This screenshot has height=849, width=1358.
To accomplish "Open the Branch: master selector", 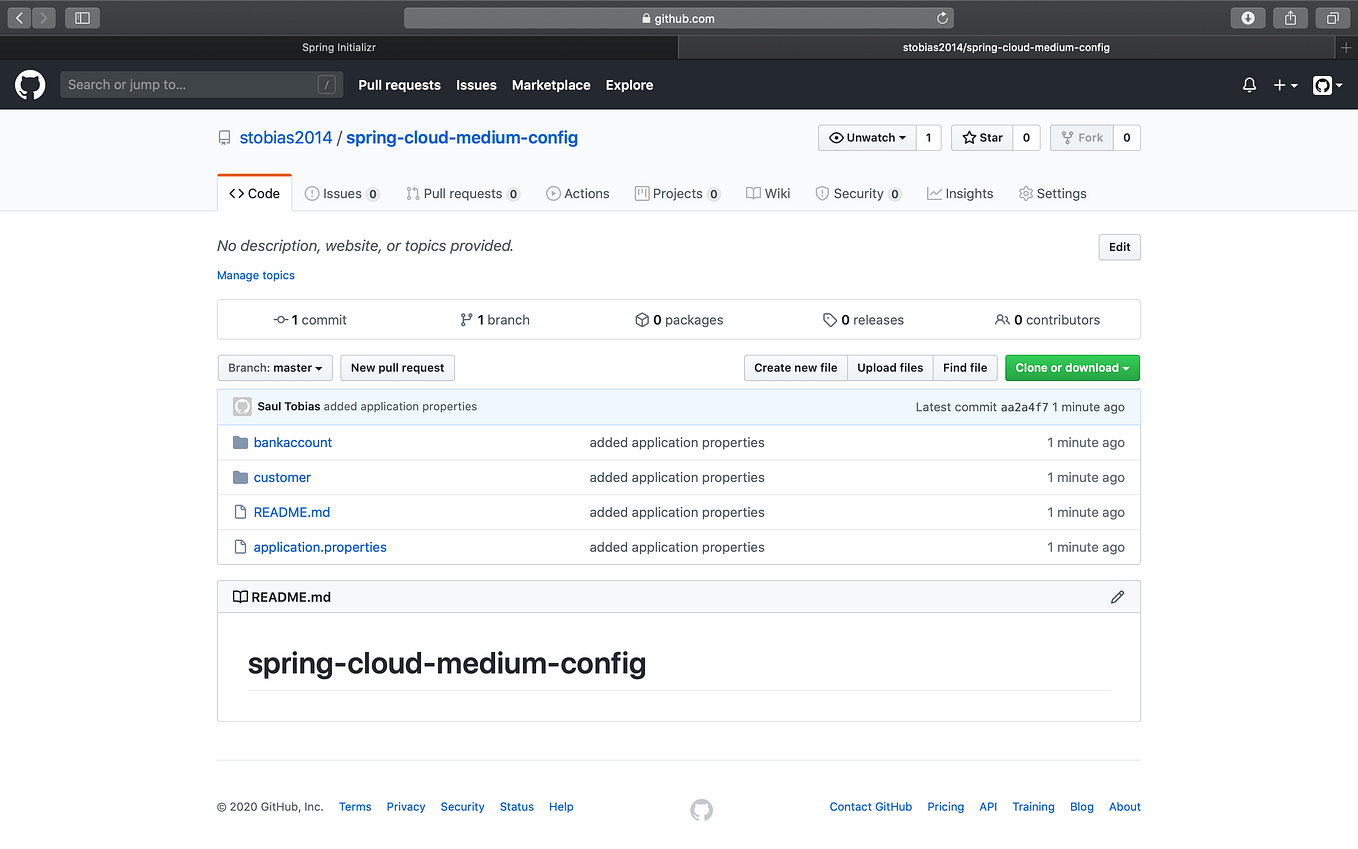I will click(x=274, y=367).
